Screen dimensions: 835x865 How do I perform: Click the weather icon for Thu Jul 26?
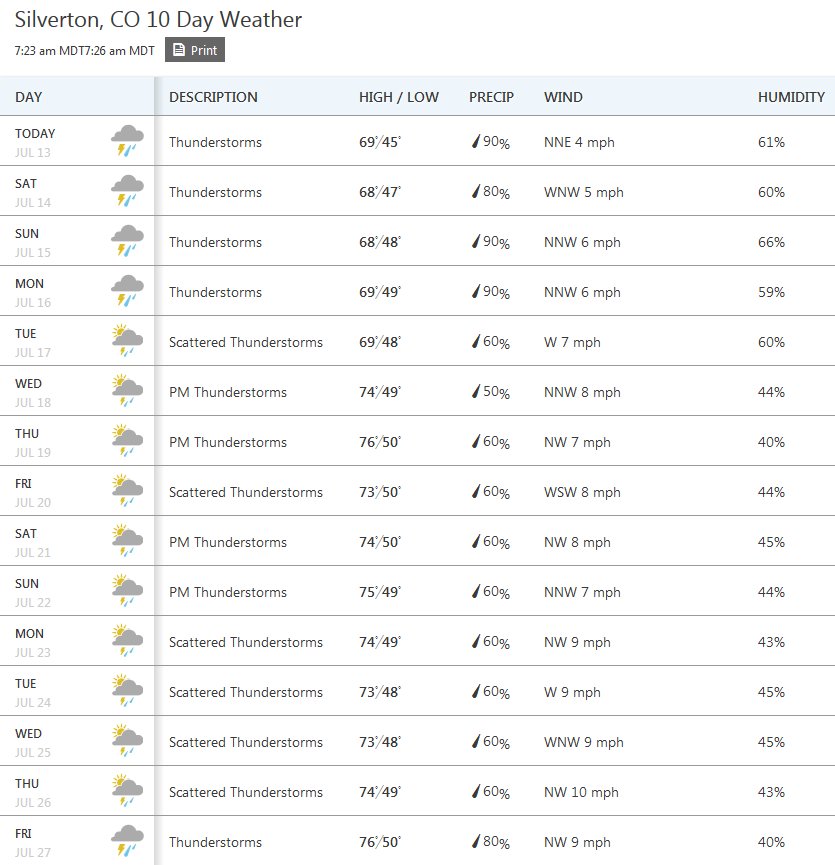tap(127, 791)
